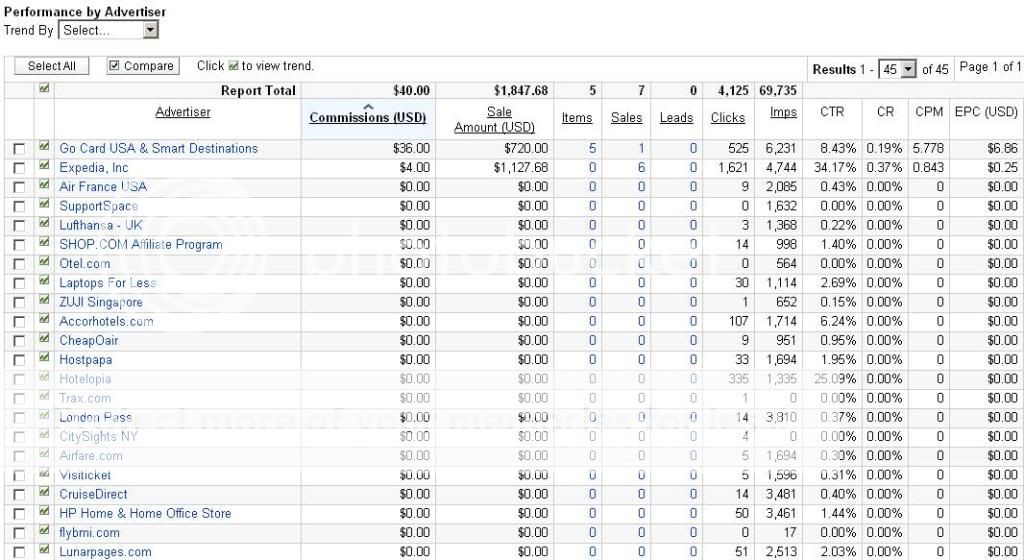Open Visiticket trend icon
Image resolution: width=1024 pixels, height=560 pixels.
[44, 473]
